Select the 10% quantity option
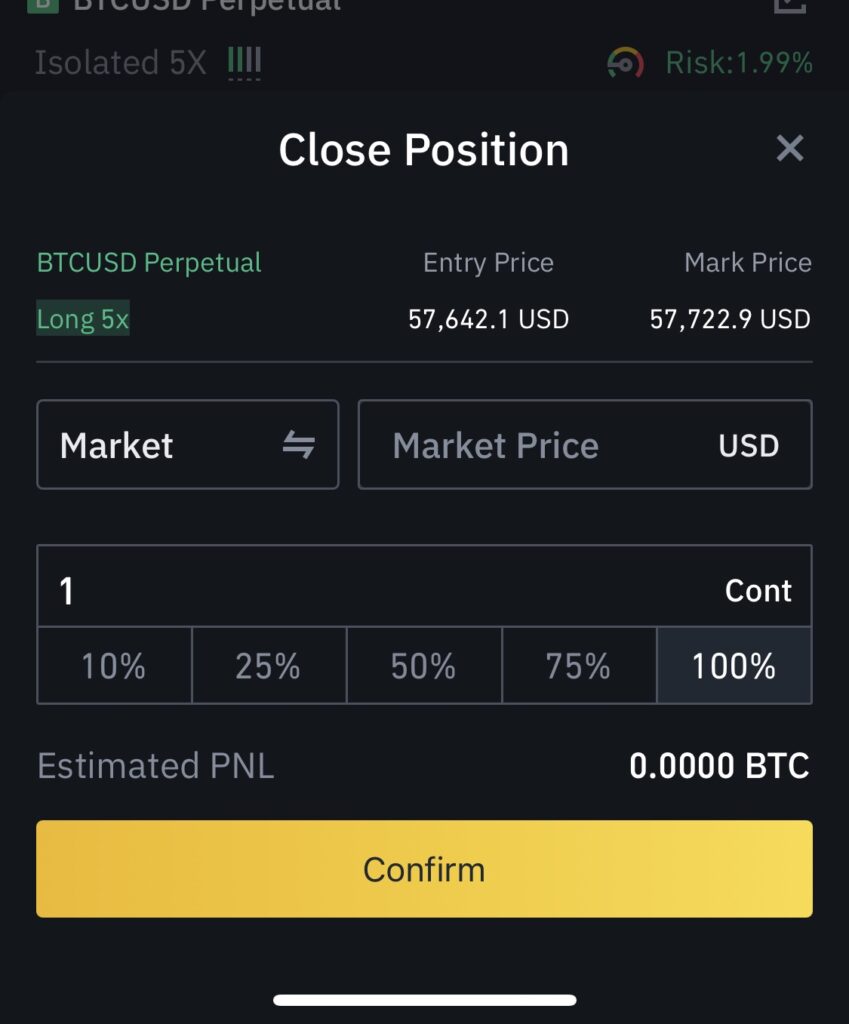This screenshot has height=1024, width=849. click(x=114, y=665)
